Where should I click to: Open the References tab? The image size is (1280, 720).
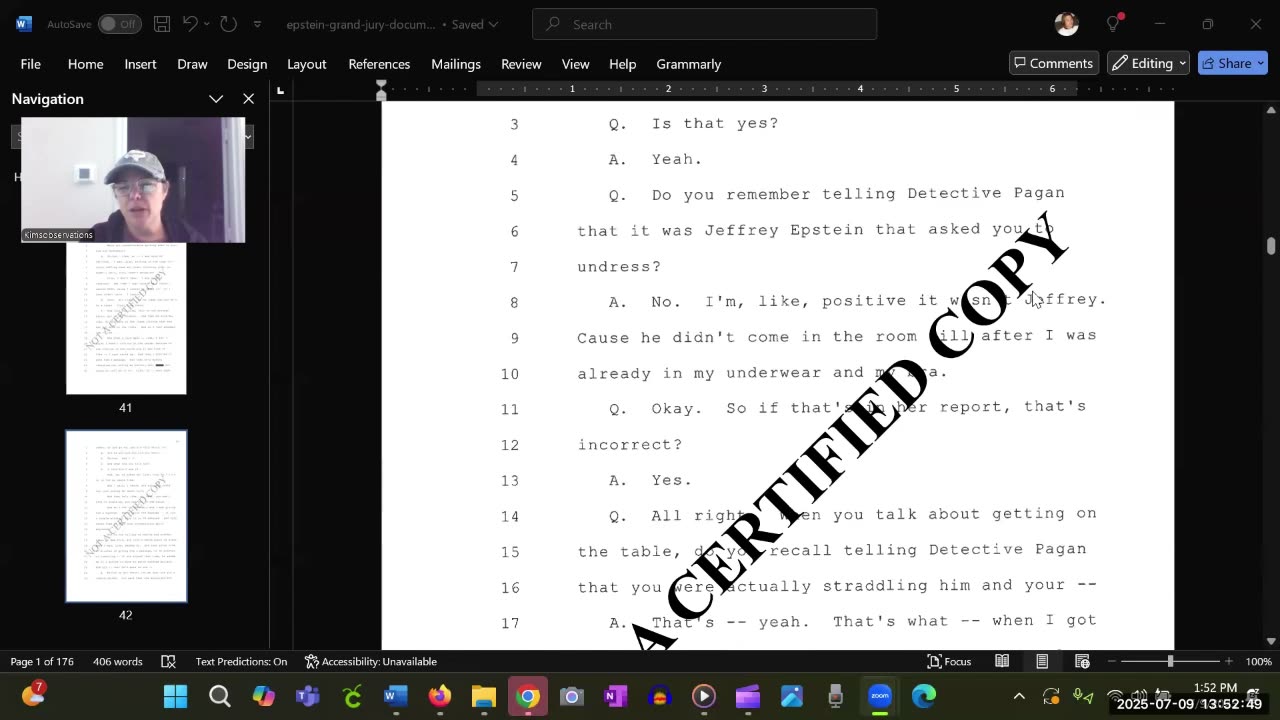tap(379, 63)
